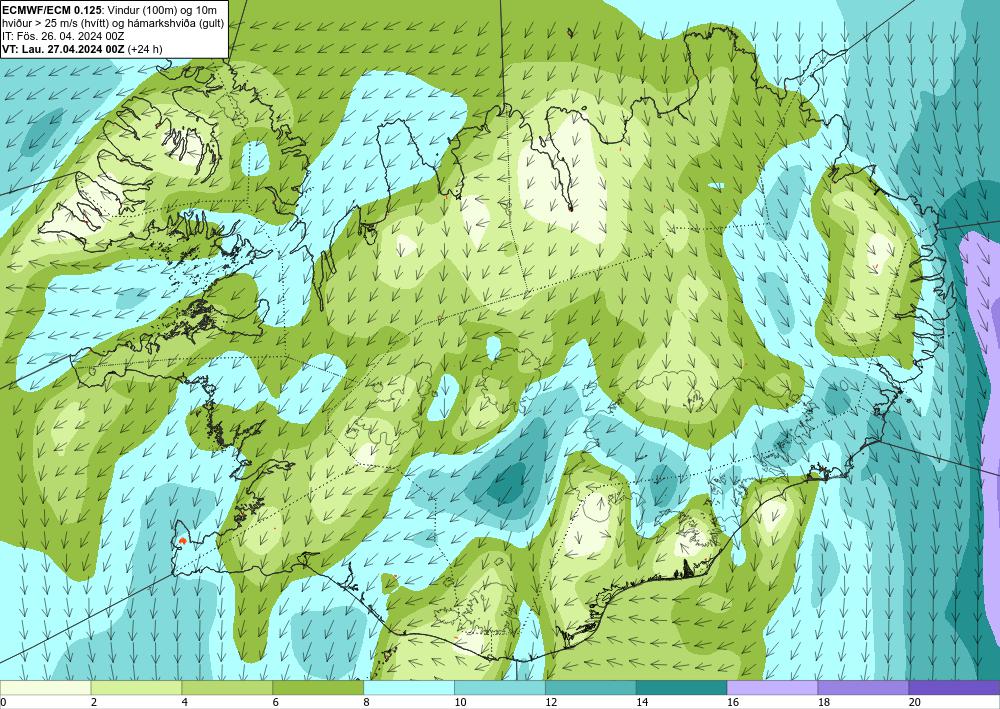
Task: Click the scale label "4"
Action: (184, 703)
